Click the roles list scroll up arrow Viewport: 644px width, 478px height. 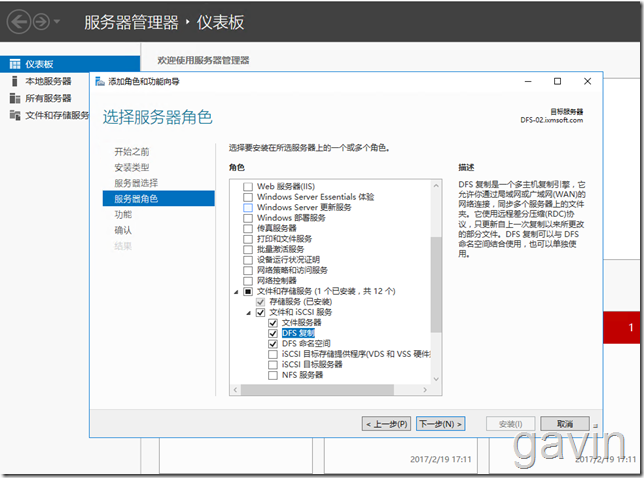(436, 186)
